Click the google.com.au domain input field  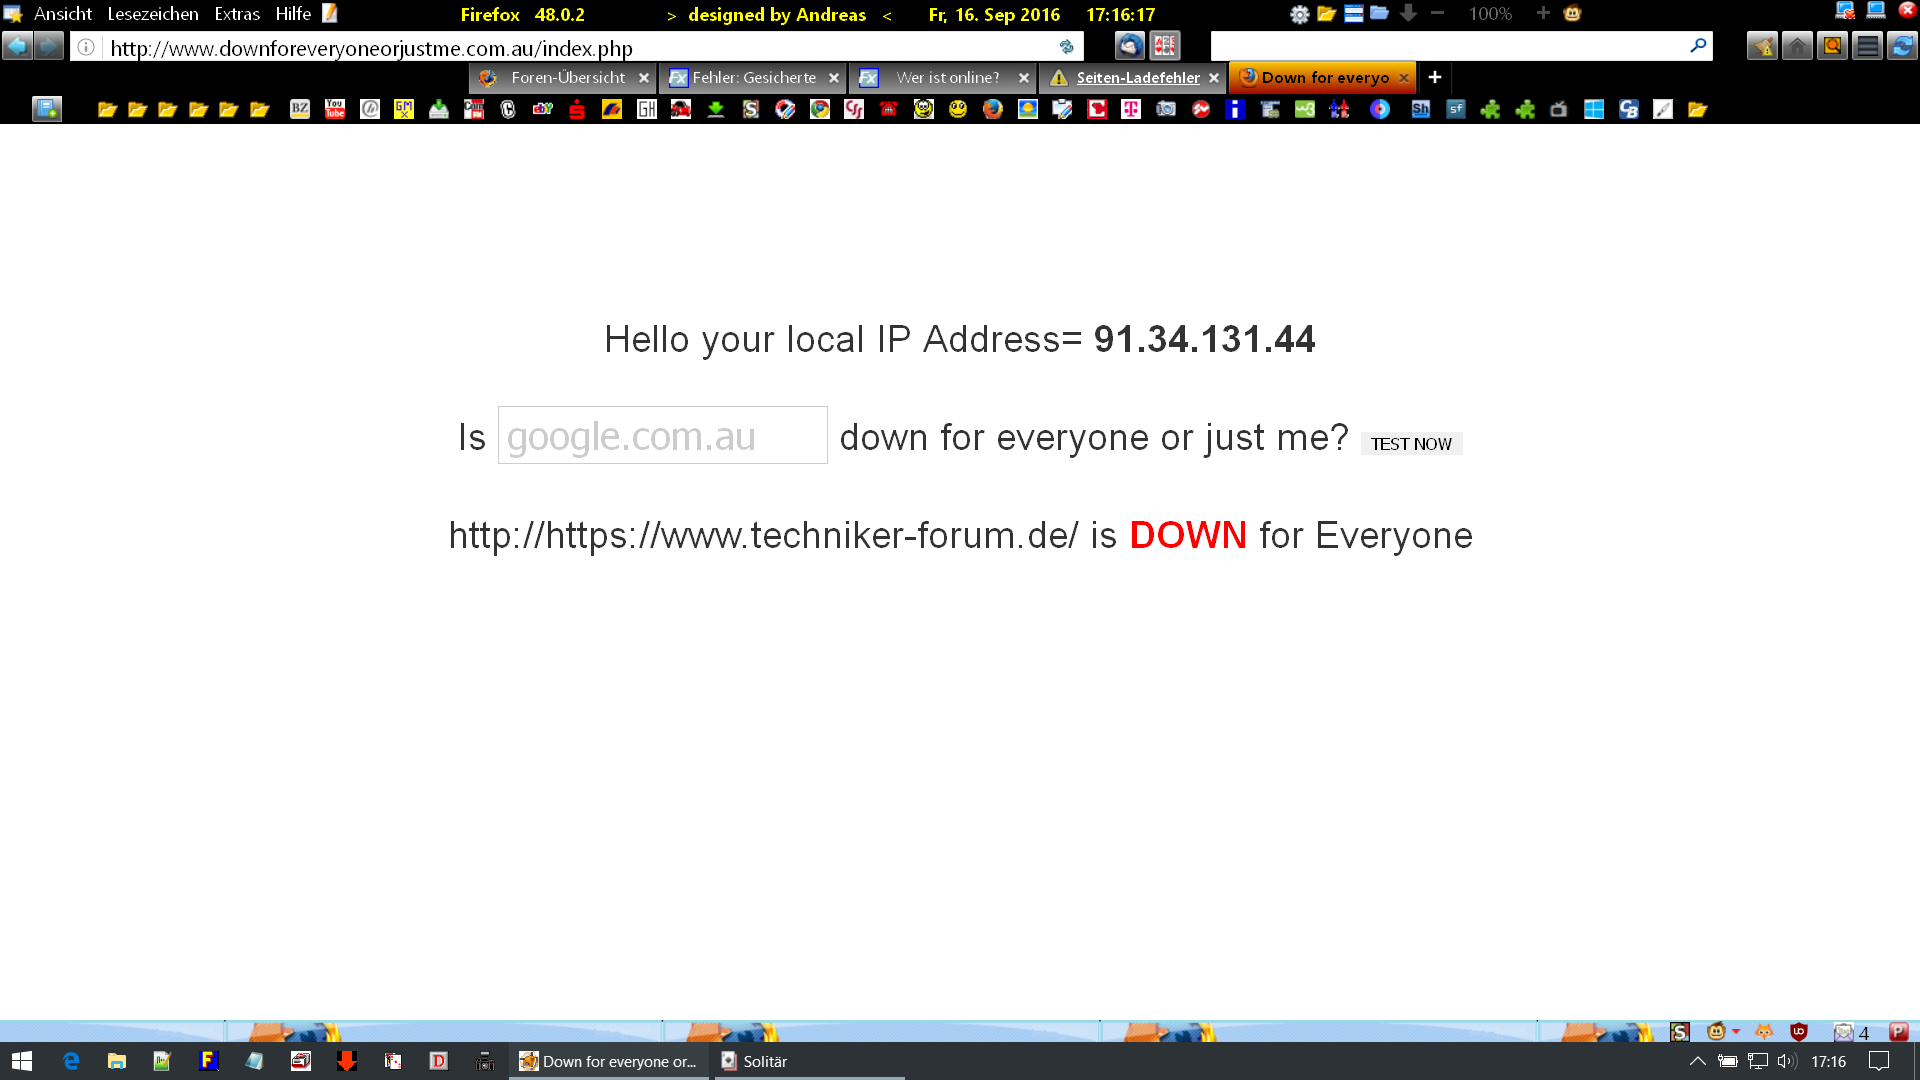[x=662, y=436]
